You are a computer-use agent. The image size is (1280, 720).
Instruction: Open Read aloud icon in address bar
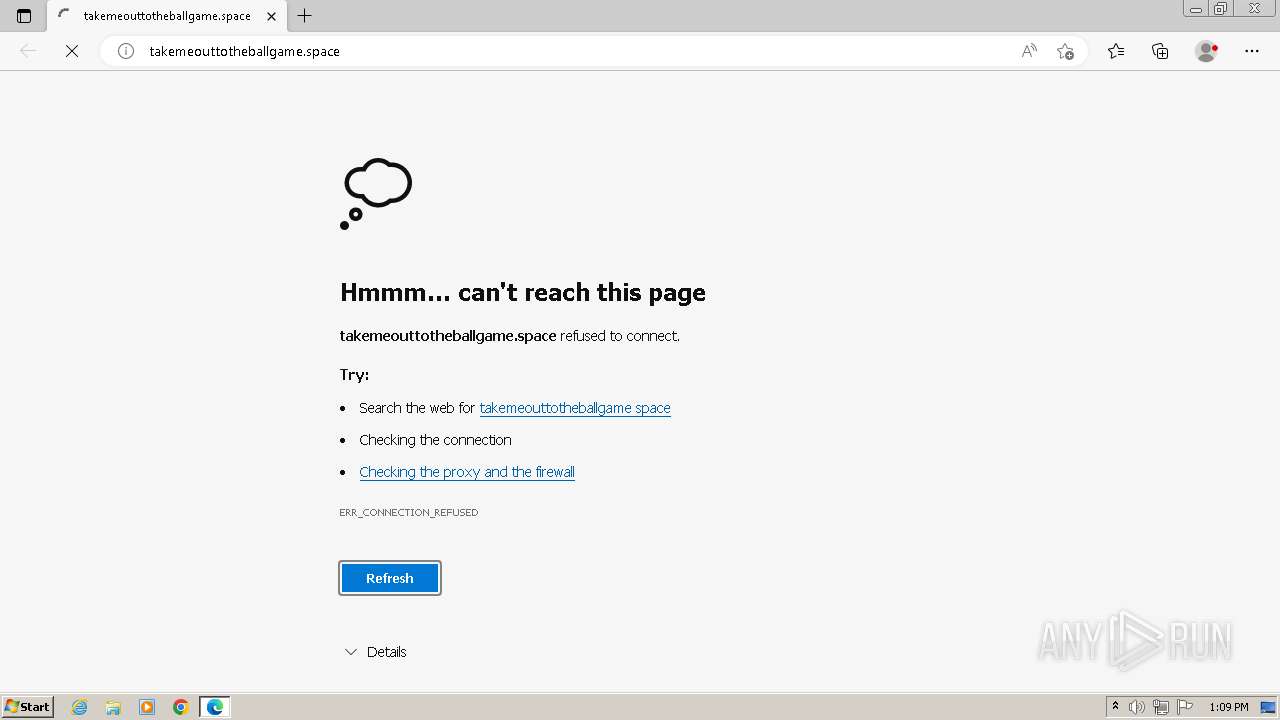click(x=1029, y=51)
